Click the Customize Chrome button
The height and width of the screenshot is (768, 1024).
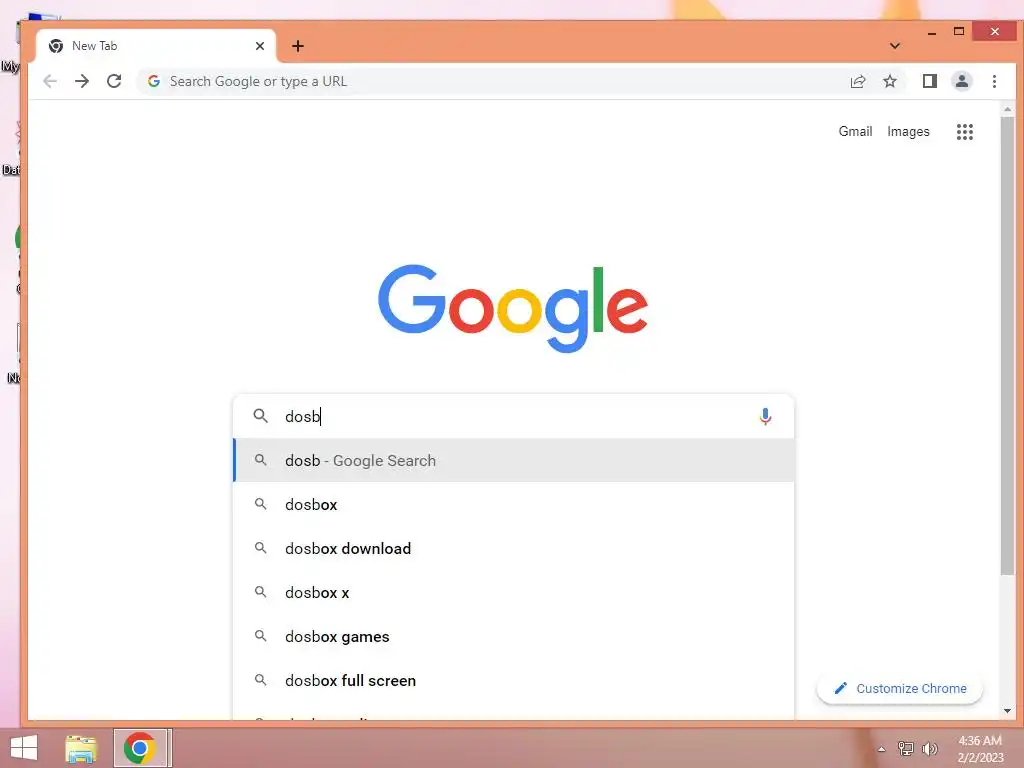(x=900, y=688)
